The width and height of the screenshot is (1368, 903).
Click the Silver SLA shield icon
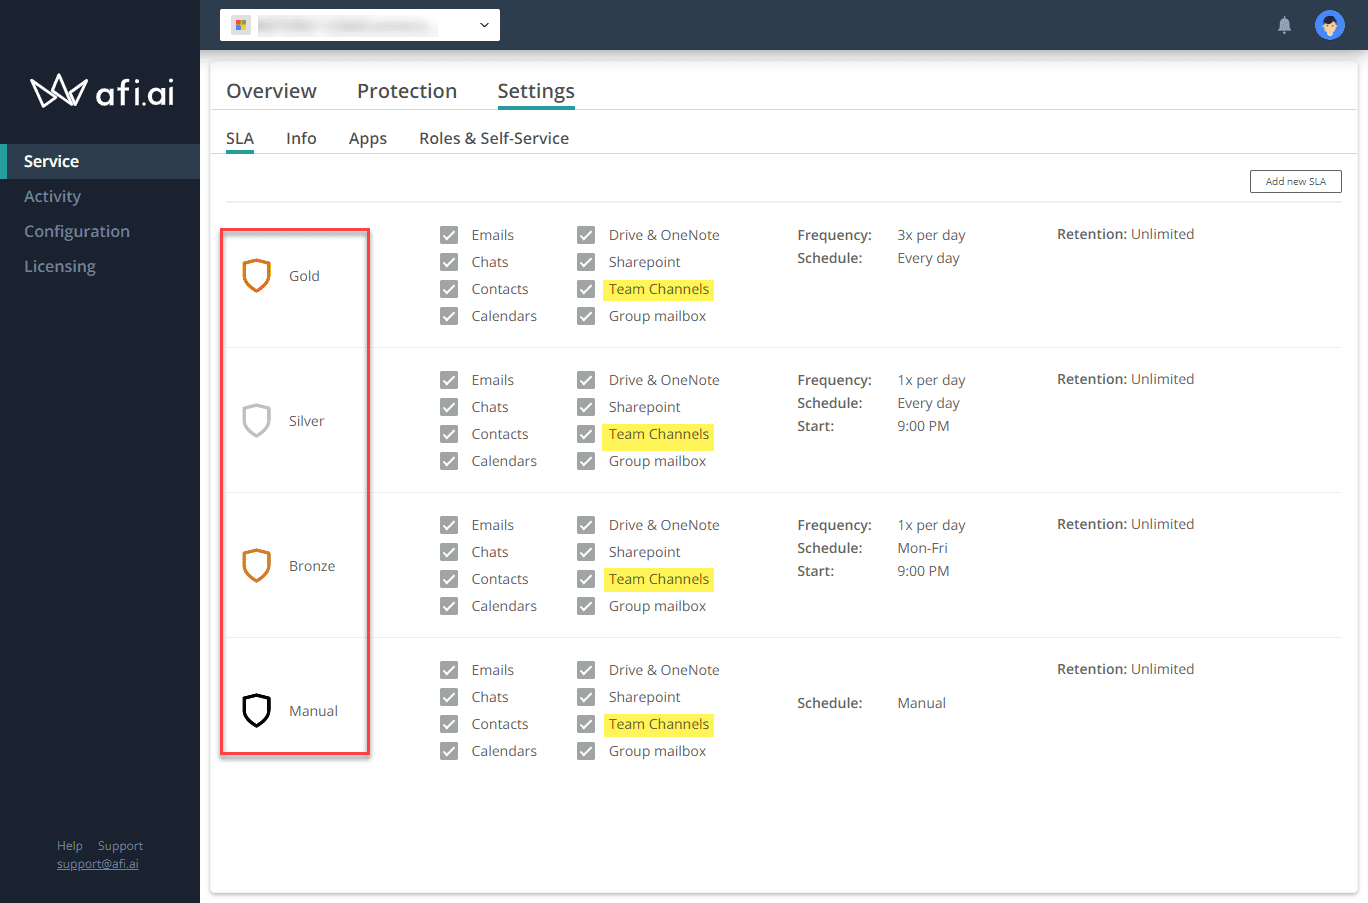tap(257, 421)
